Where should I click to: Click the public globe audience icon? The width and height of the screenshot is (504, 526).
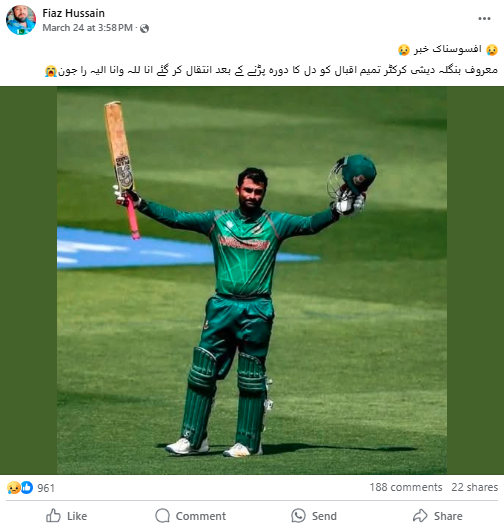[x=144, y=29]
